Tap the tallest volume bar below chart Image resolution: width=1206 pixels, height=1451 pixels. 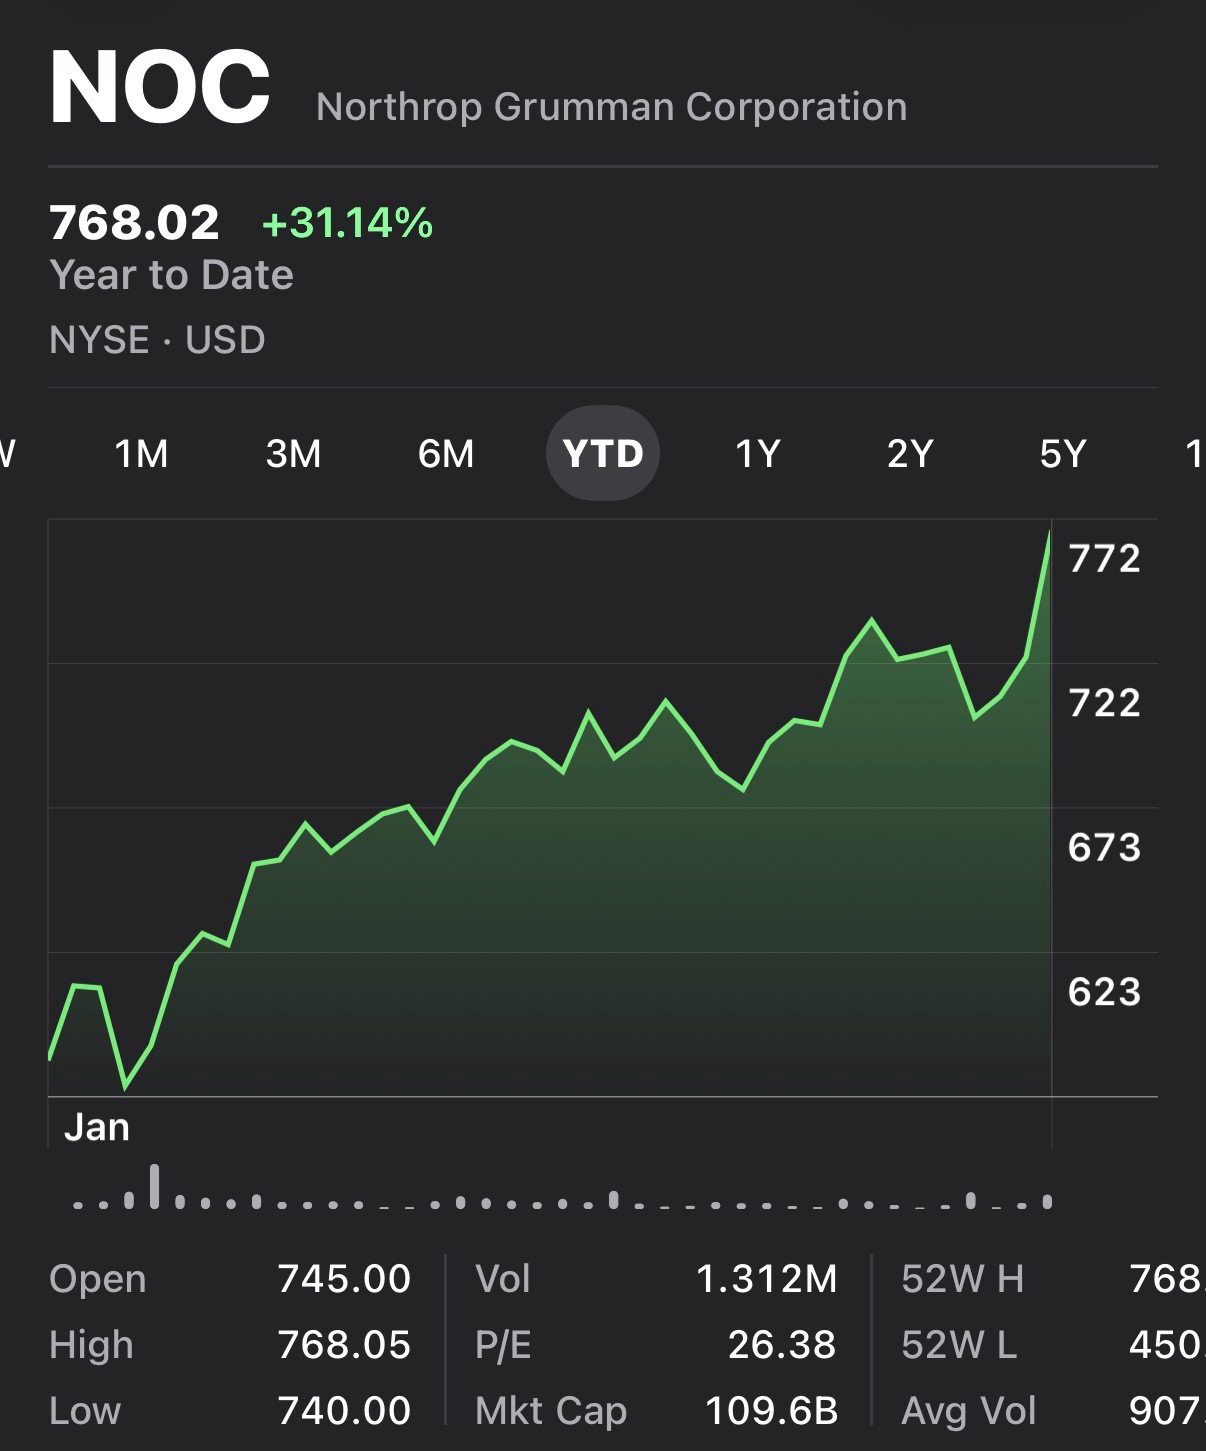[154, 1187]
